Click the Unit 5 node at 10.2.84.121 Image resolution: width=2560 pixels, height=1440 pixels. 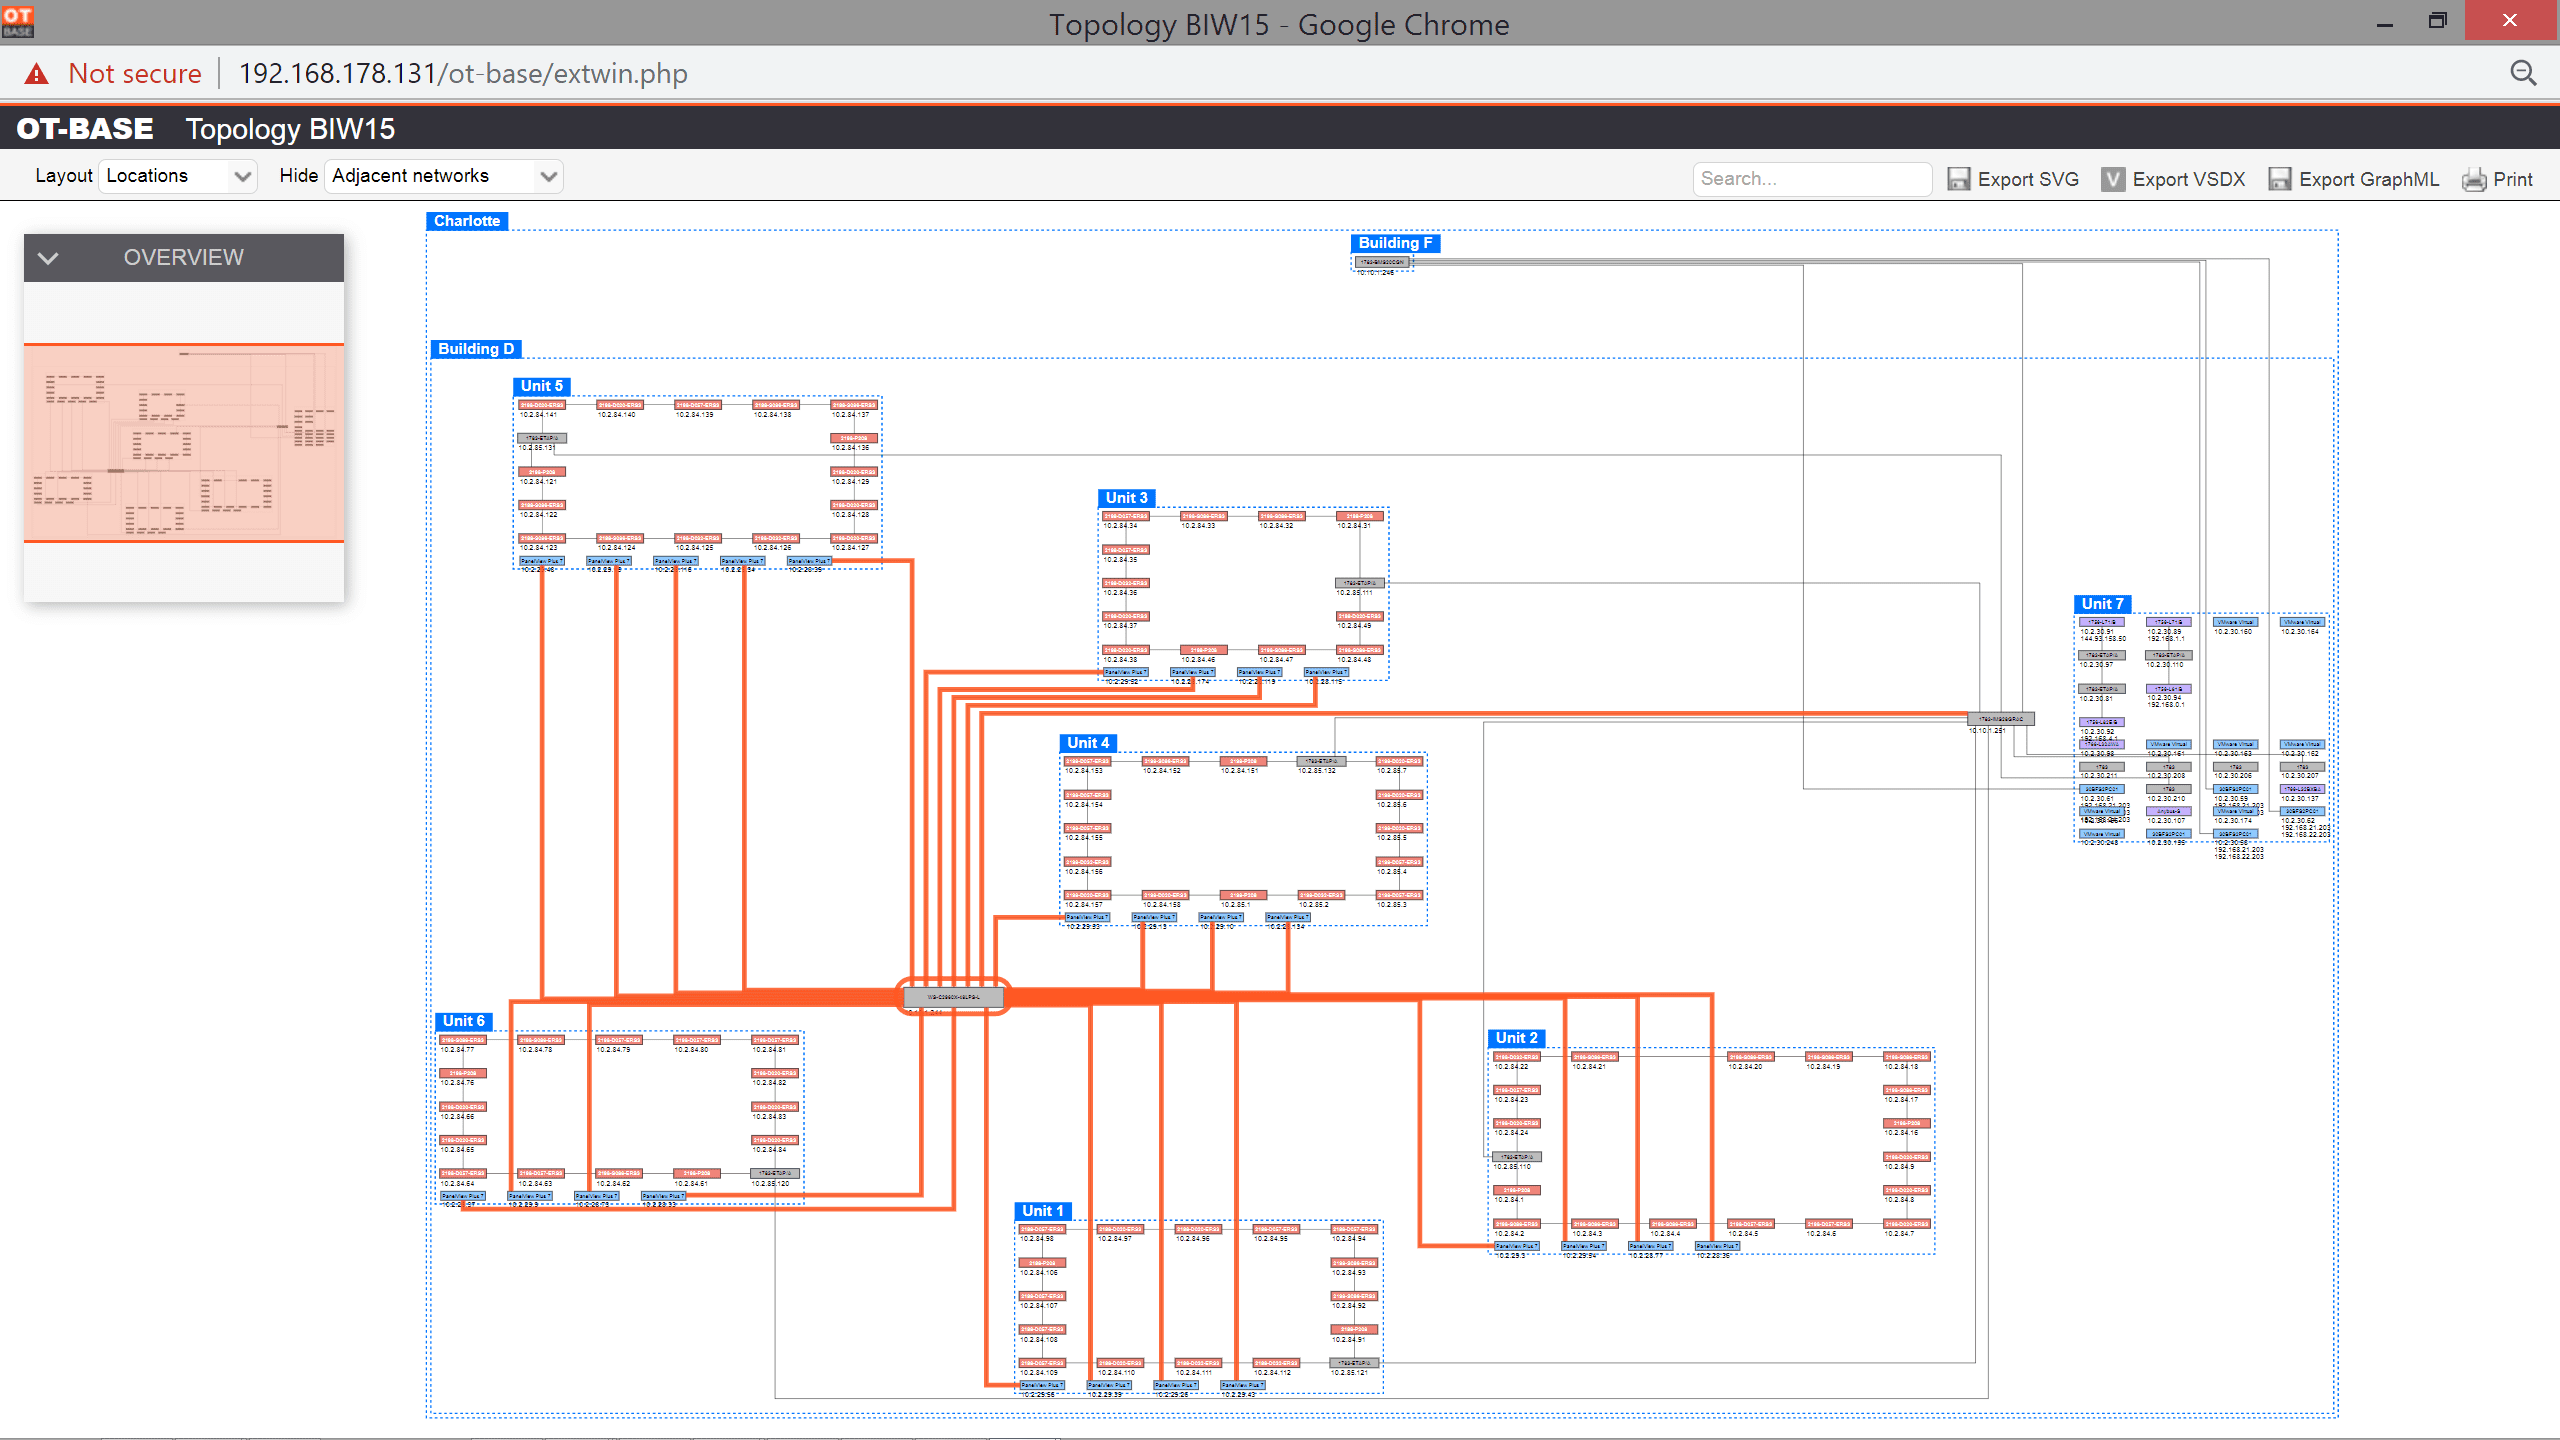tap(542, 472)
